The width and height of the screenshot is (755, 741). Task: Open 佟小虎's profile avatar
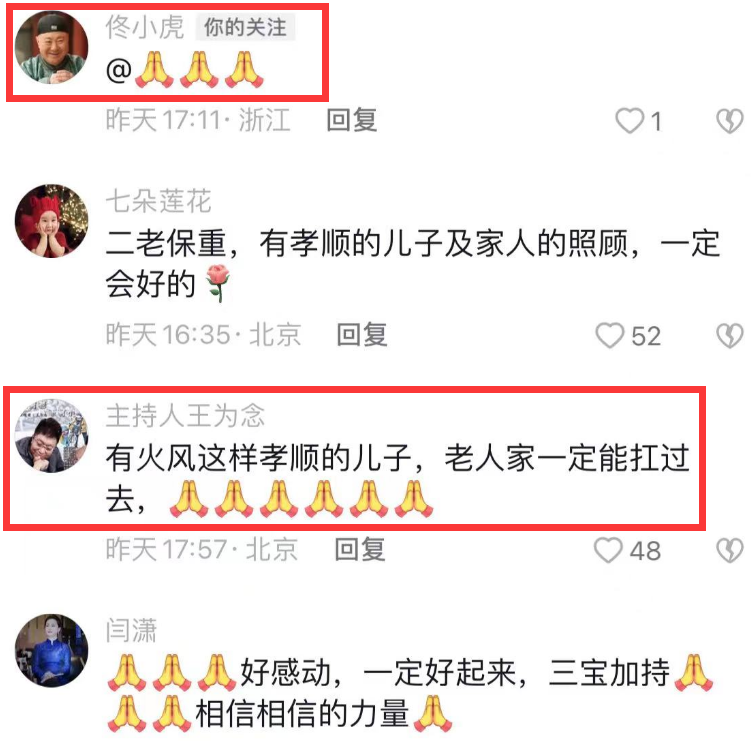tap(52, 47)
